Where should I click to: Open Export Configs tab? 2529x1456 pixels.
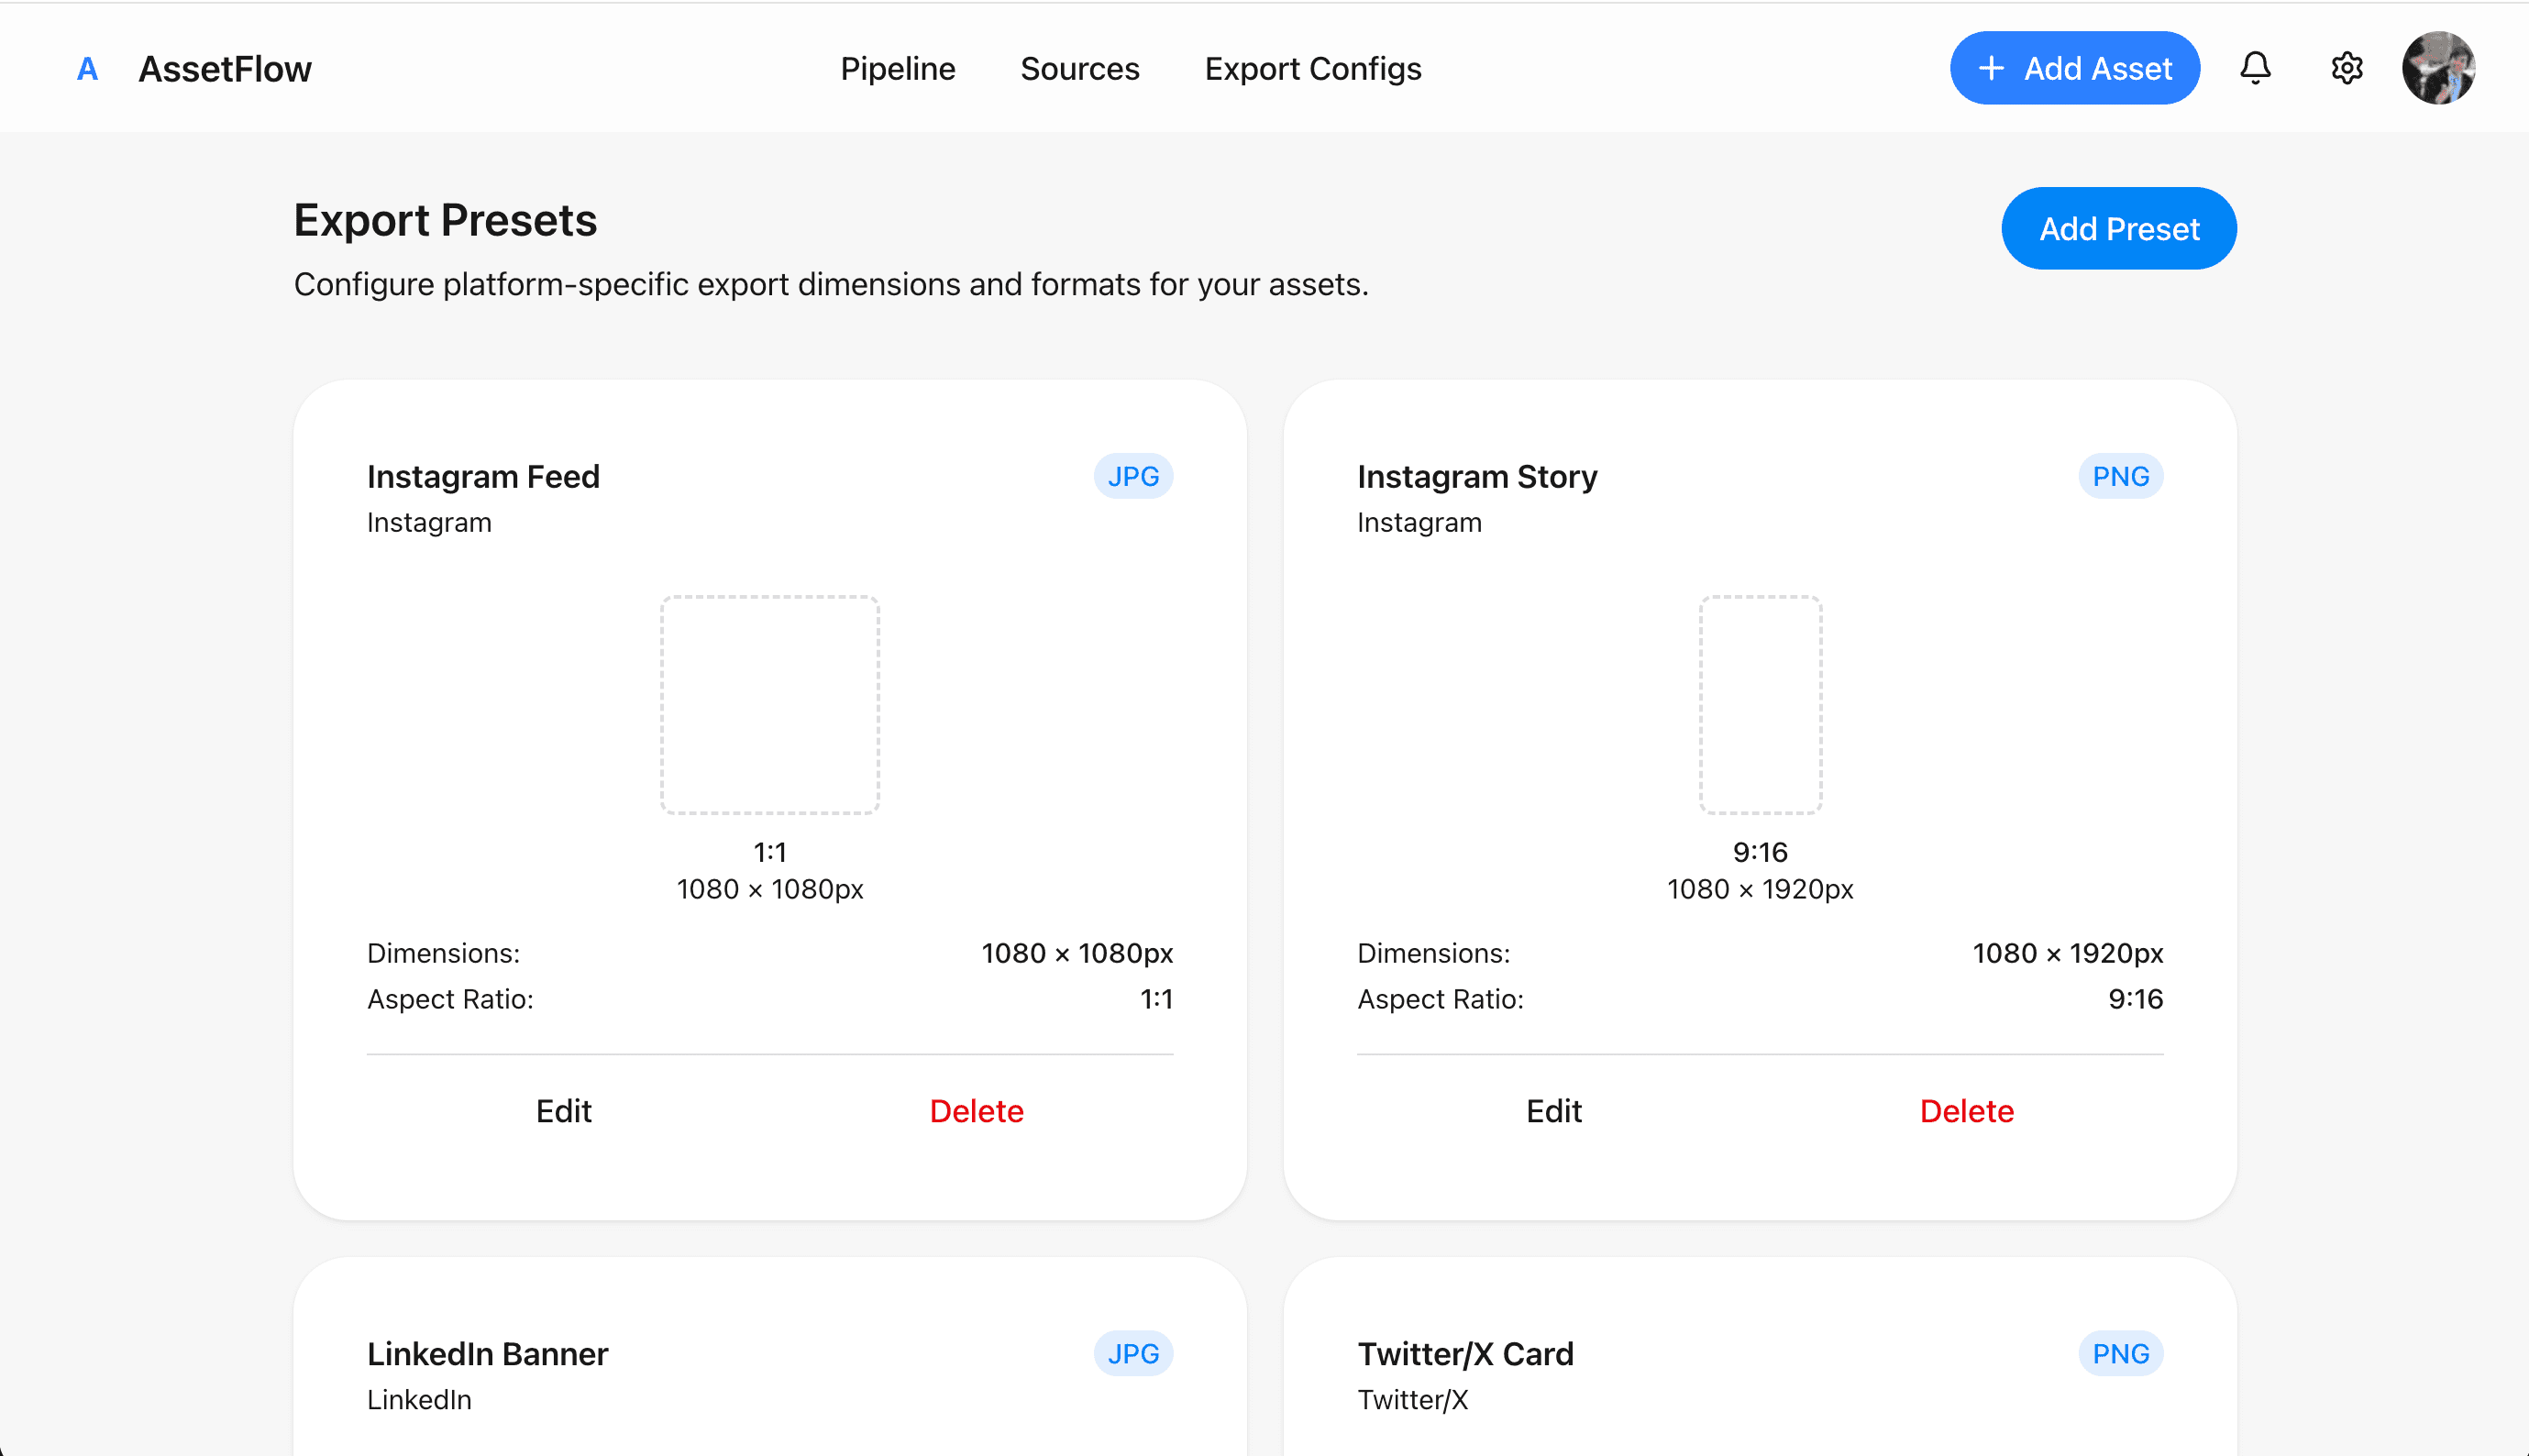click(1312, 68)
